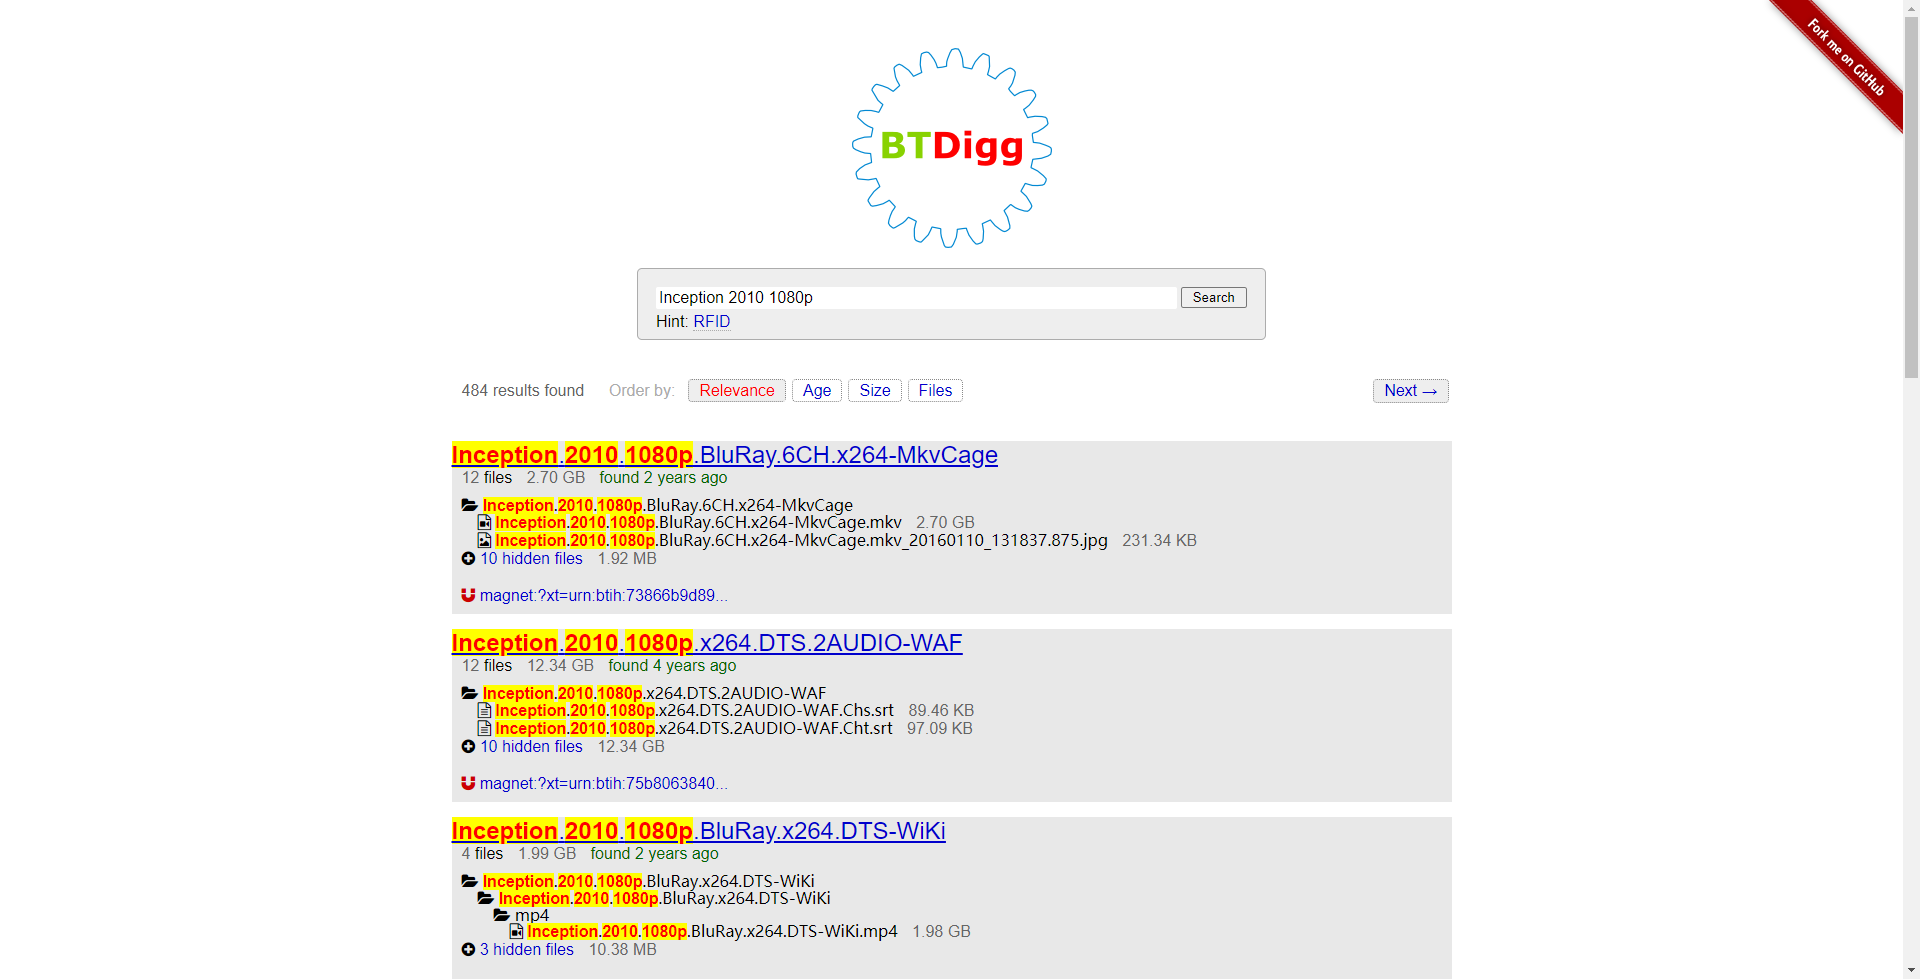Select file name BluRay.6CH.x264-MkvCage.mkv
This screenshot has height=979, width=1920.
699,522
